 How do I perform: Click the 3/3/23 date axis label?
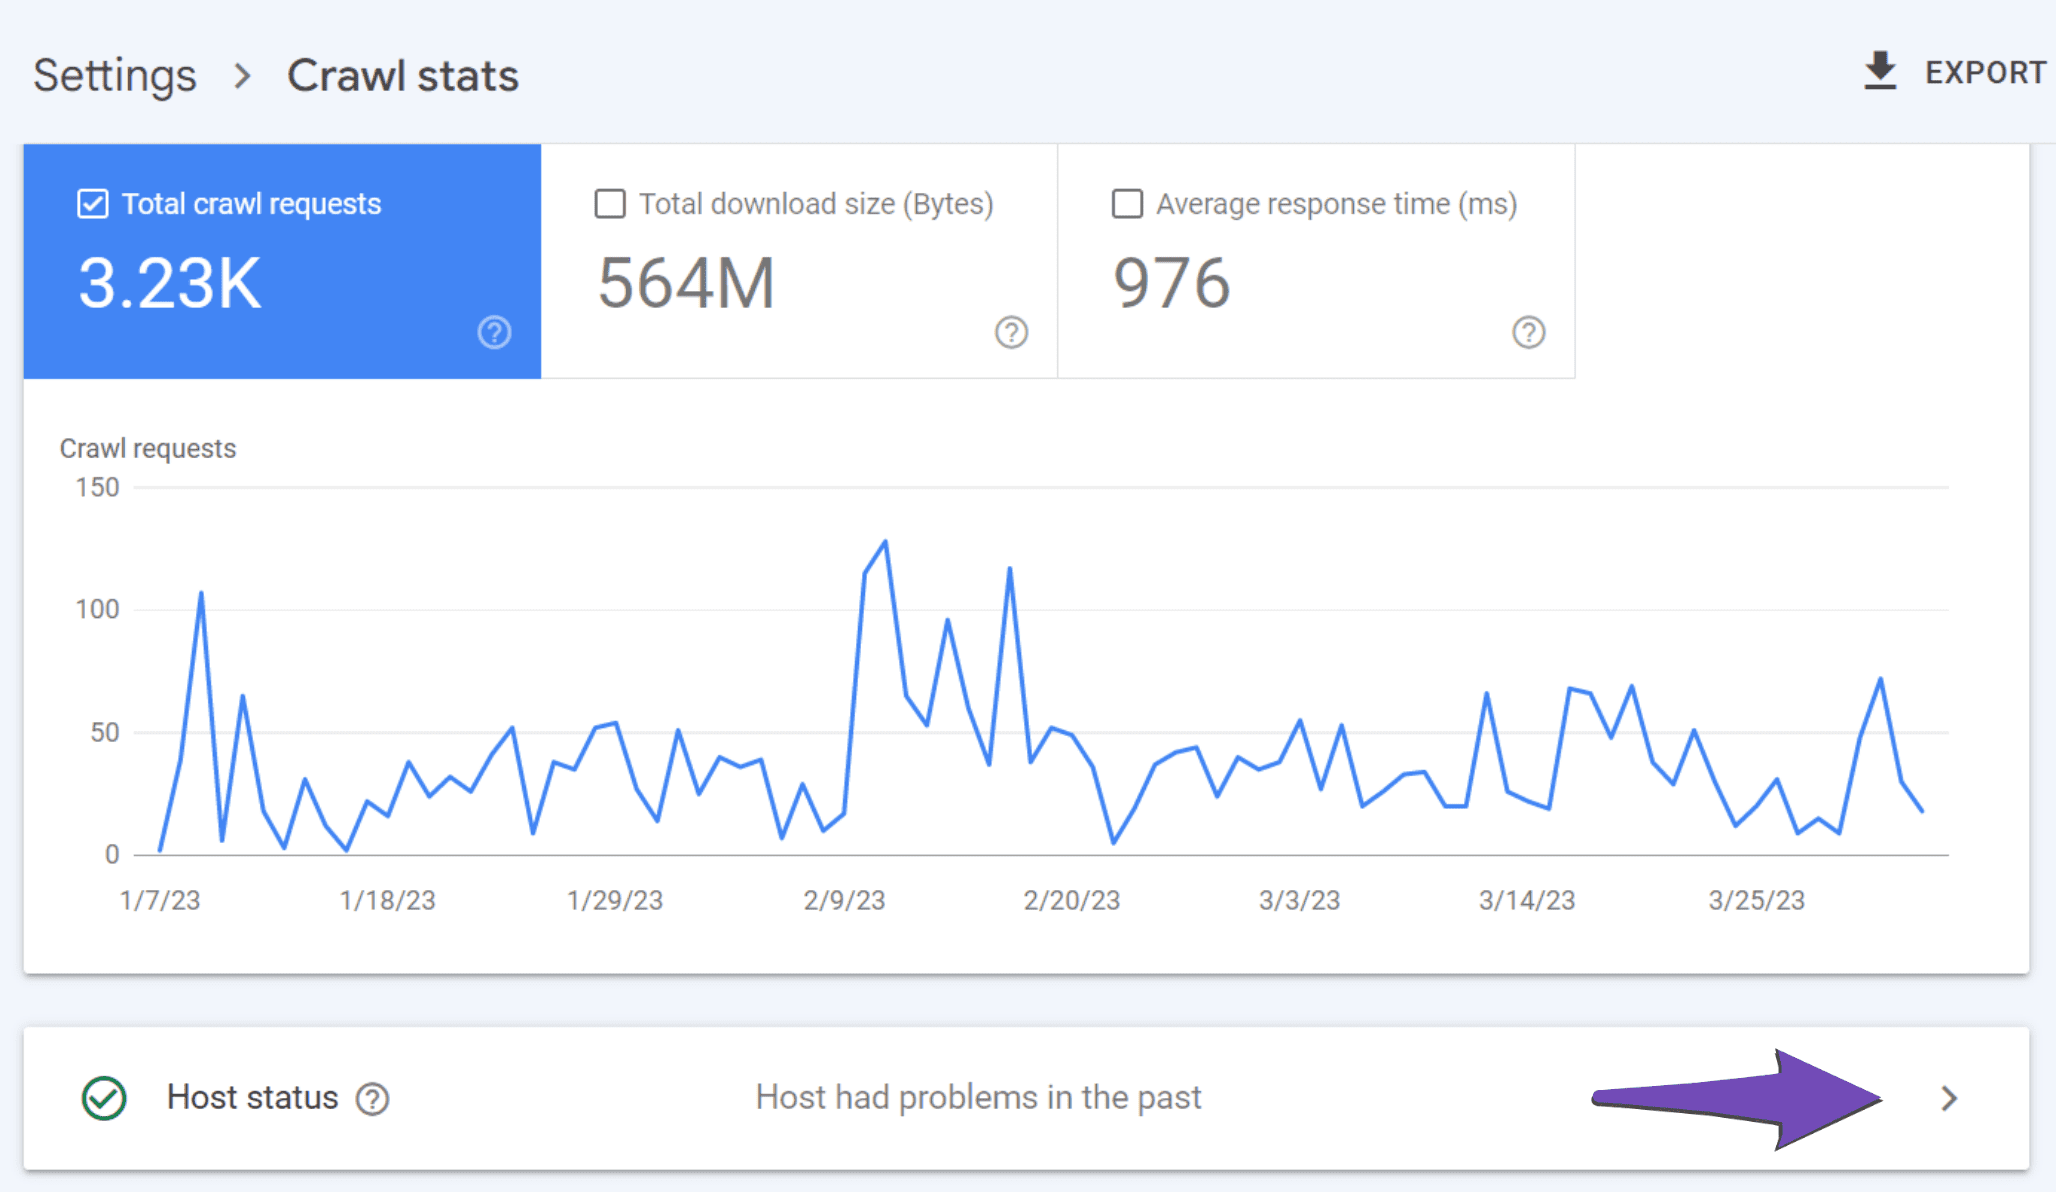click(x=1299, y=900)
